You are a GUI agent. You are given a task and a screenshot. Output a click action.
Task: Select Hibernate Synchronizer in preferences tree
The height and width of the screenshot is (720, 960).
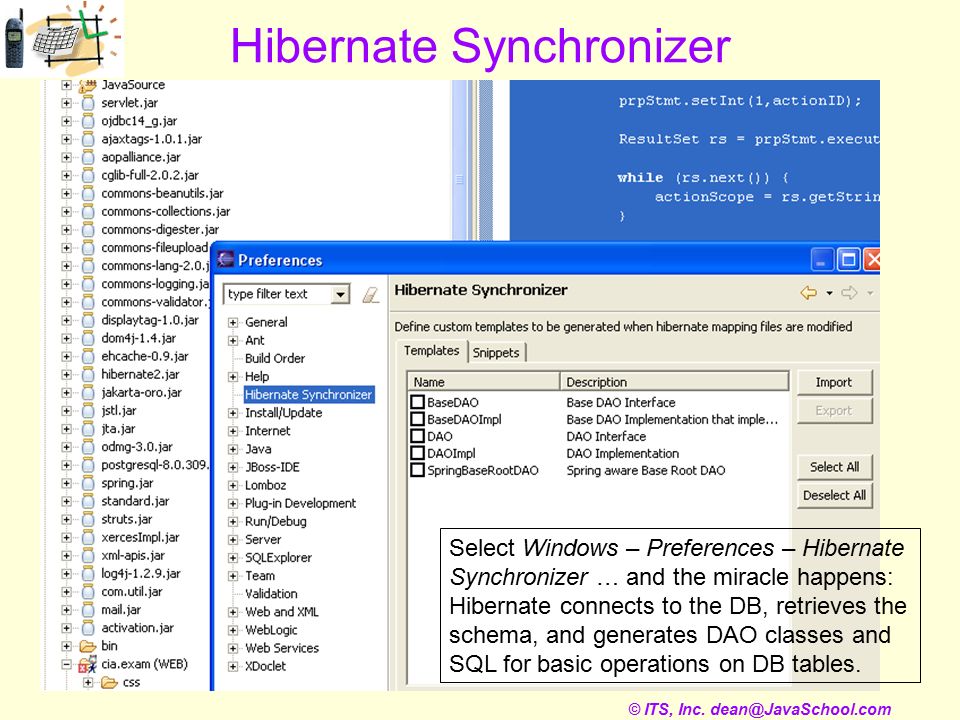309,395
